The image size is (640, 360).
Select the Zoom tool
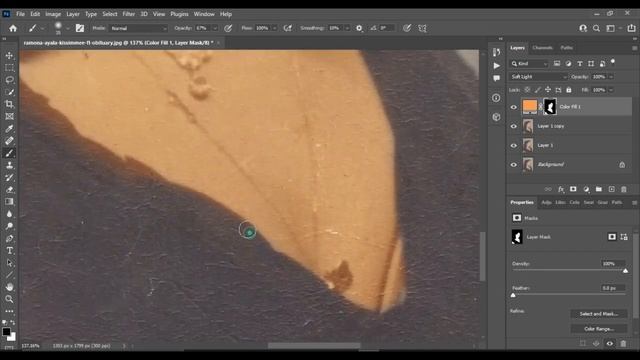coord(9,299)
